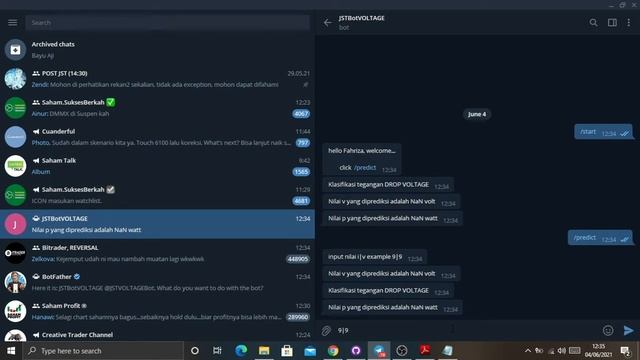Image resolution: width=640 pixels, height=360 pixels.
Task: Go back using the chat header arrow
Action: (x=327, y=22)
